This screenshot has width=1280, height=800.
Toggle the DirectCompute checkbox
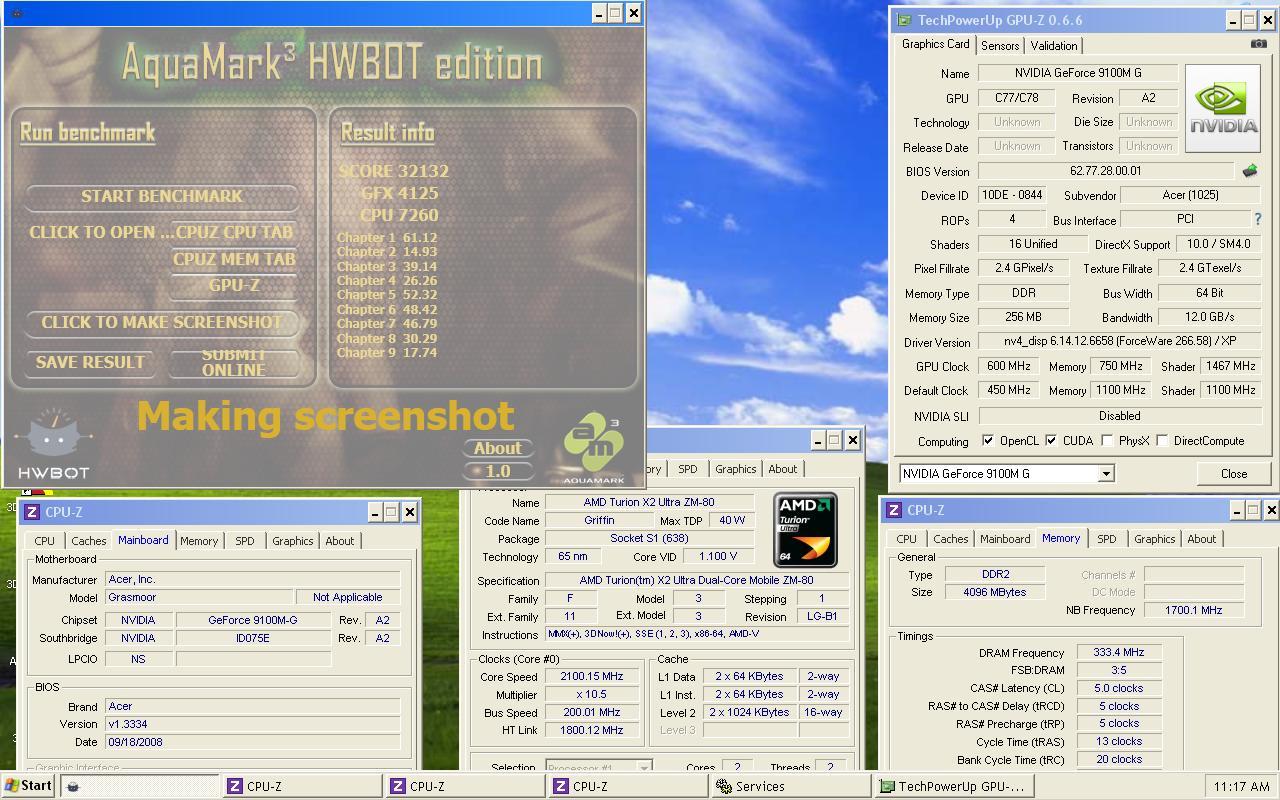click(1163, 441)
